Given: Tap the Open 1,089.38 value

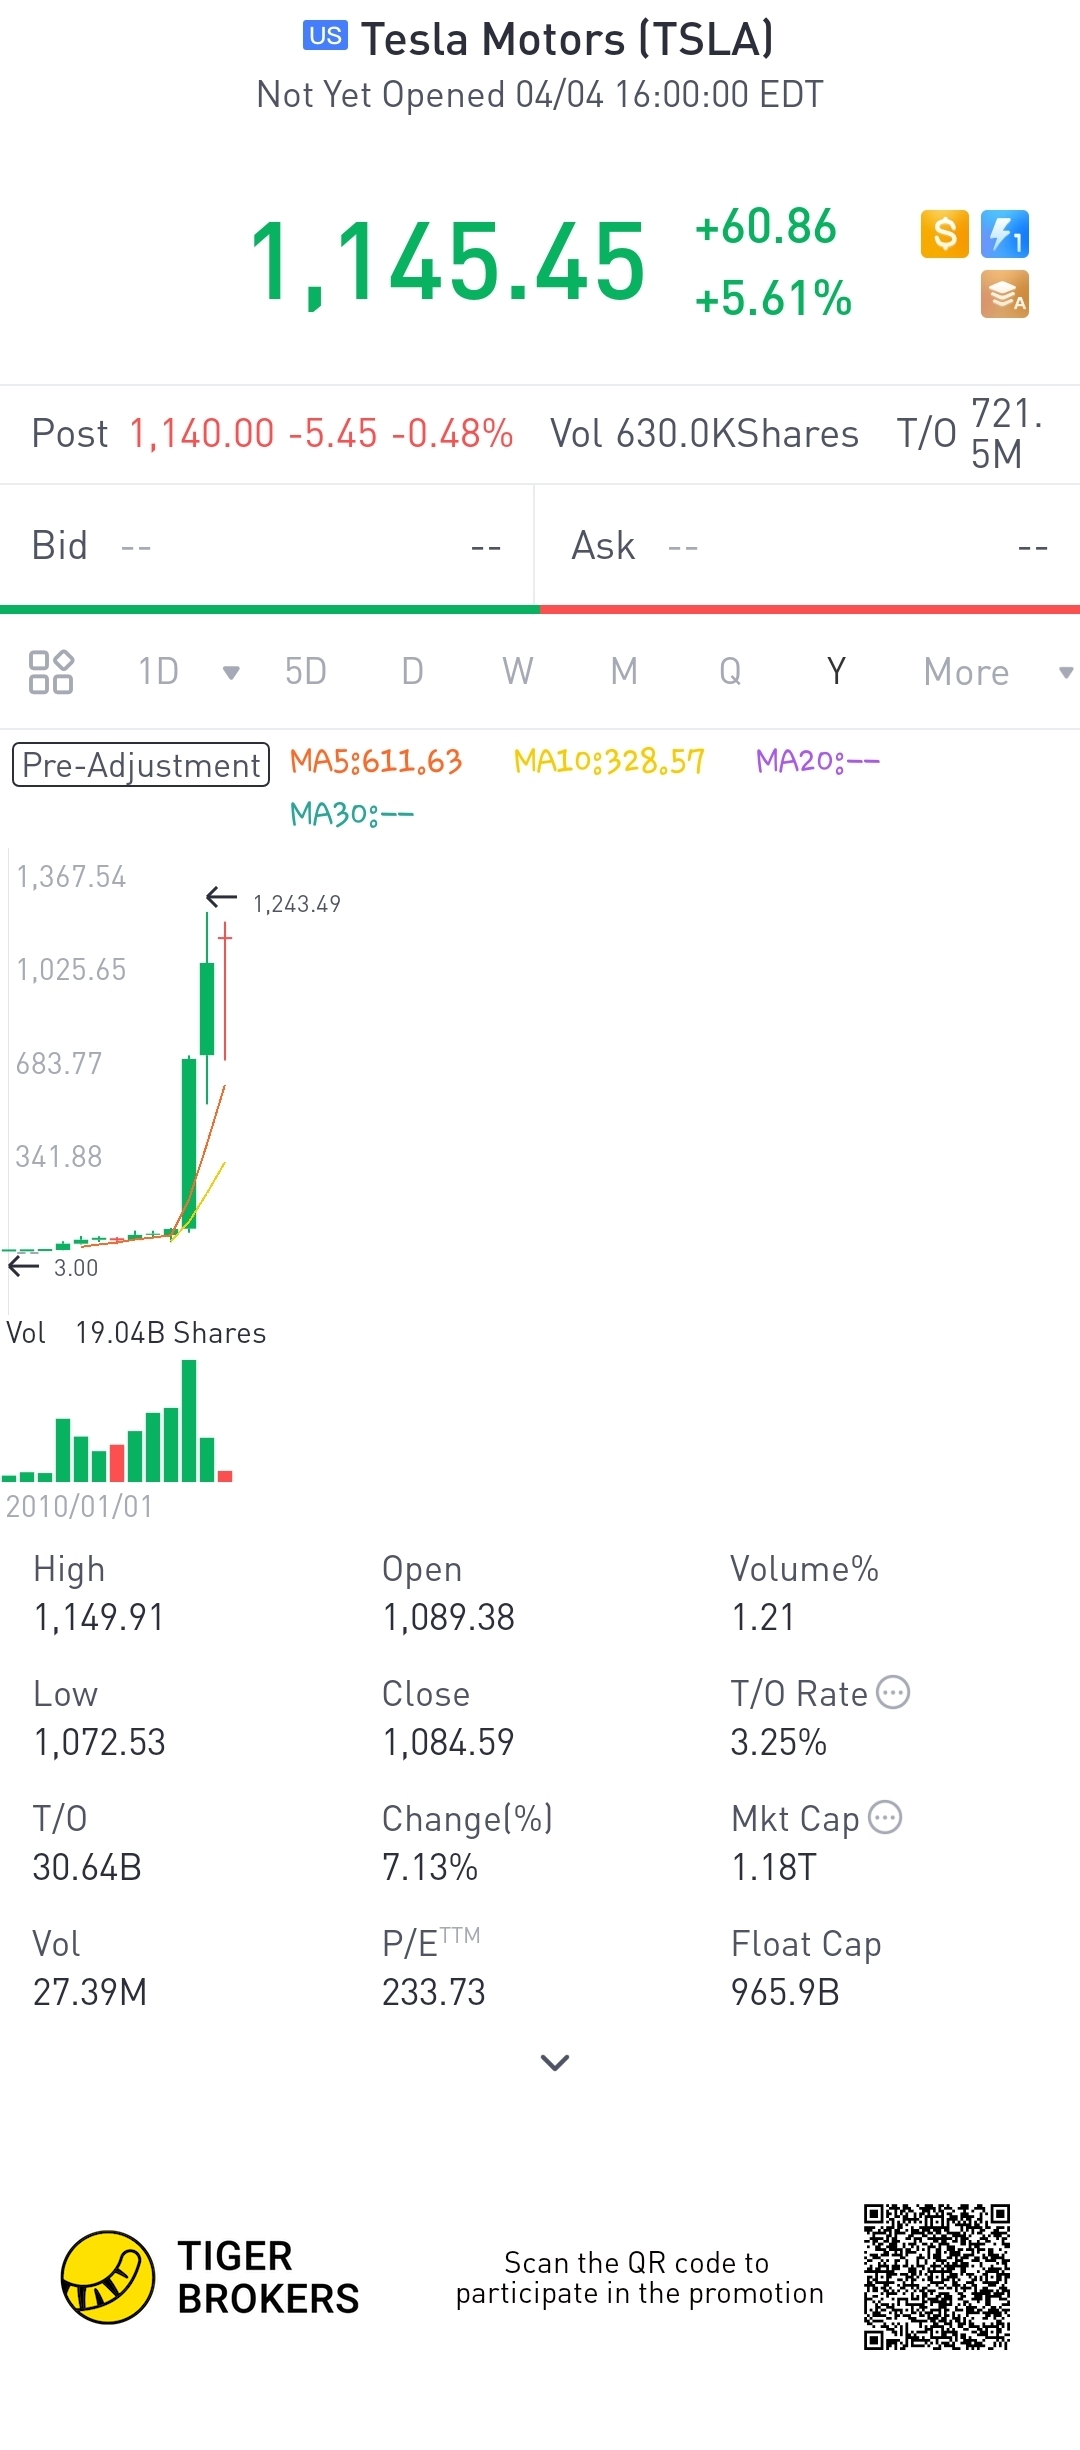Looking at the screenshot, I should point(448,1617).
